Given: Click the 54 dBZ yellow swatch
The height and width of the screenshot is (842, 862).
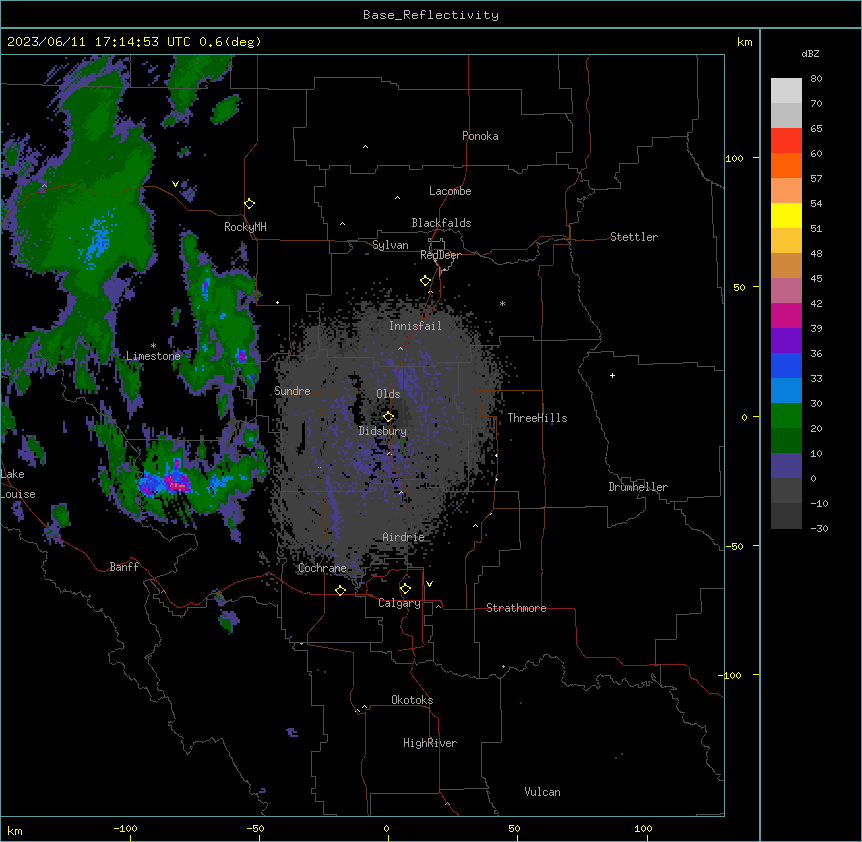Looking at the screenshot, I should tap(786, 215).
